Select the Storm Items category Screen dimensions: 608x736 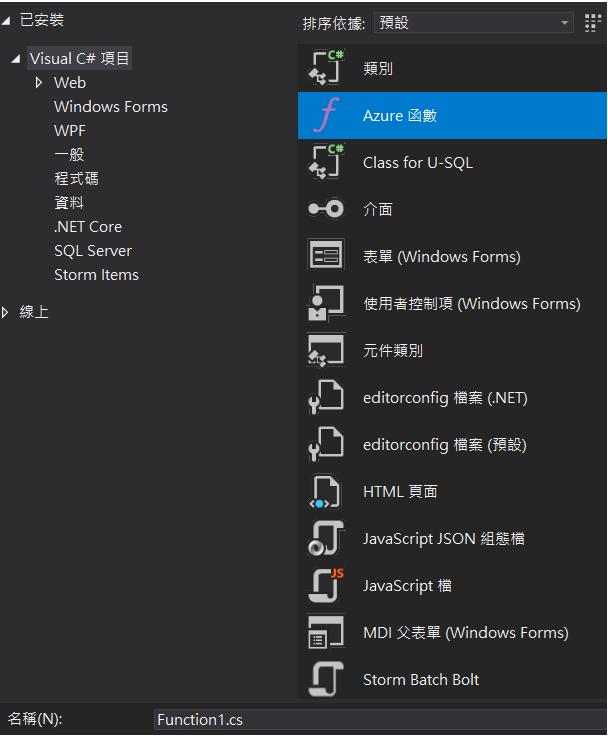[x=96, y=275]
